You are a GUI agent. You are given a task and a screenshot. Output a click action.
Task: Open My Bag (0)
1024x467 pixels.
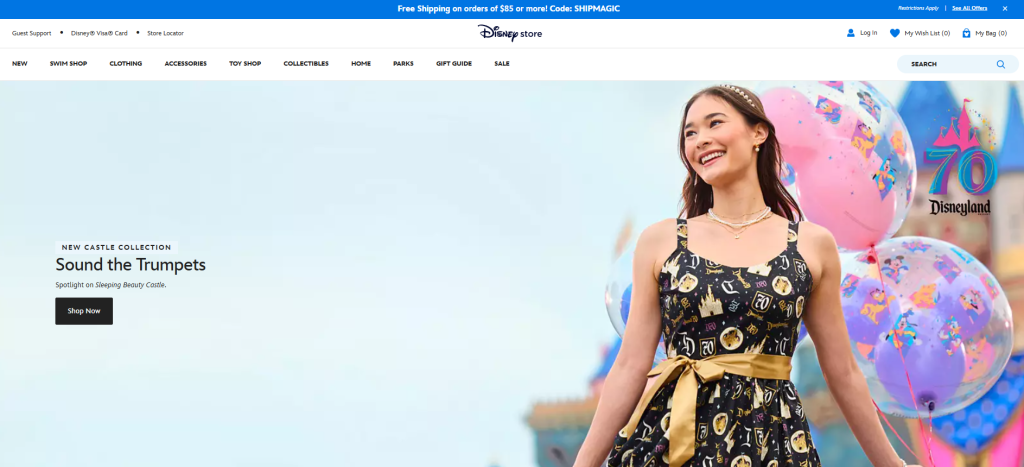(991, 33)
